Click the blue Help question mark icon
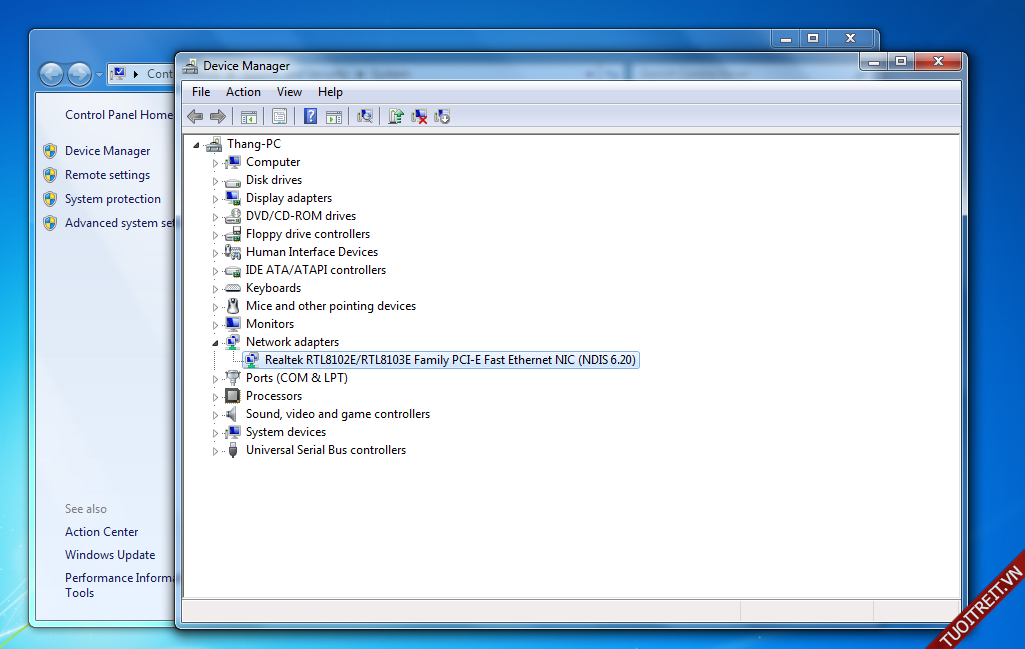This screenshot has width=1025, height=649. [x=311, y=116]
